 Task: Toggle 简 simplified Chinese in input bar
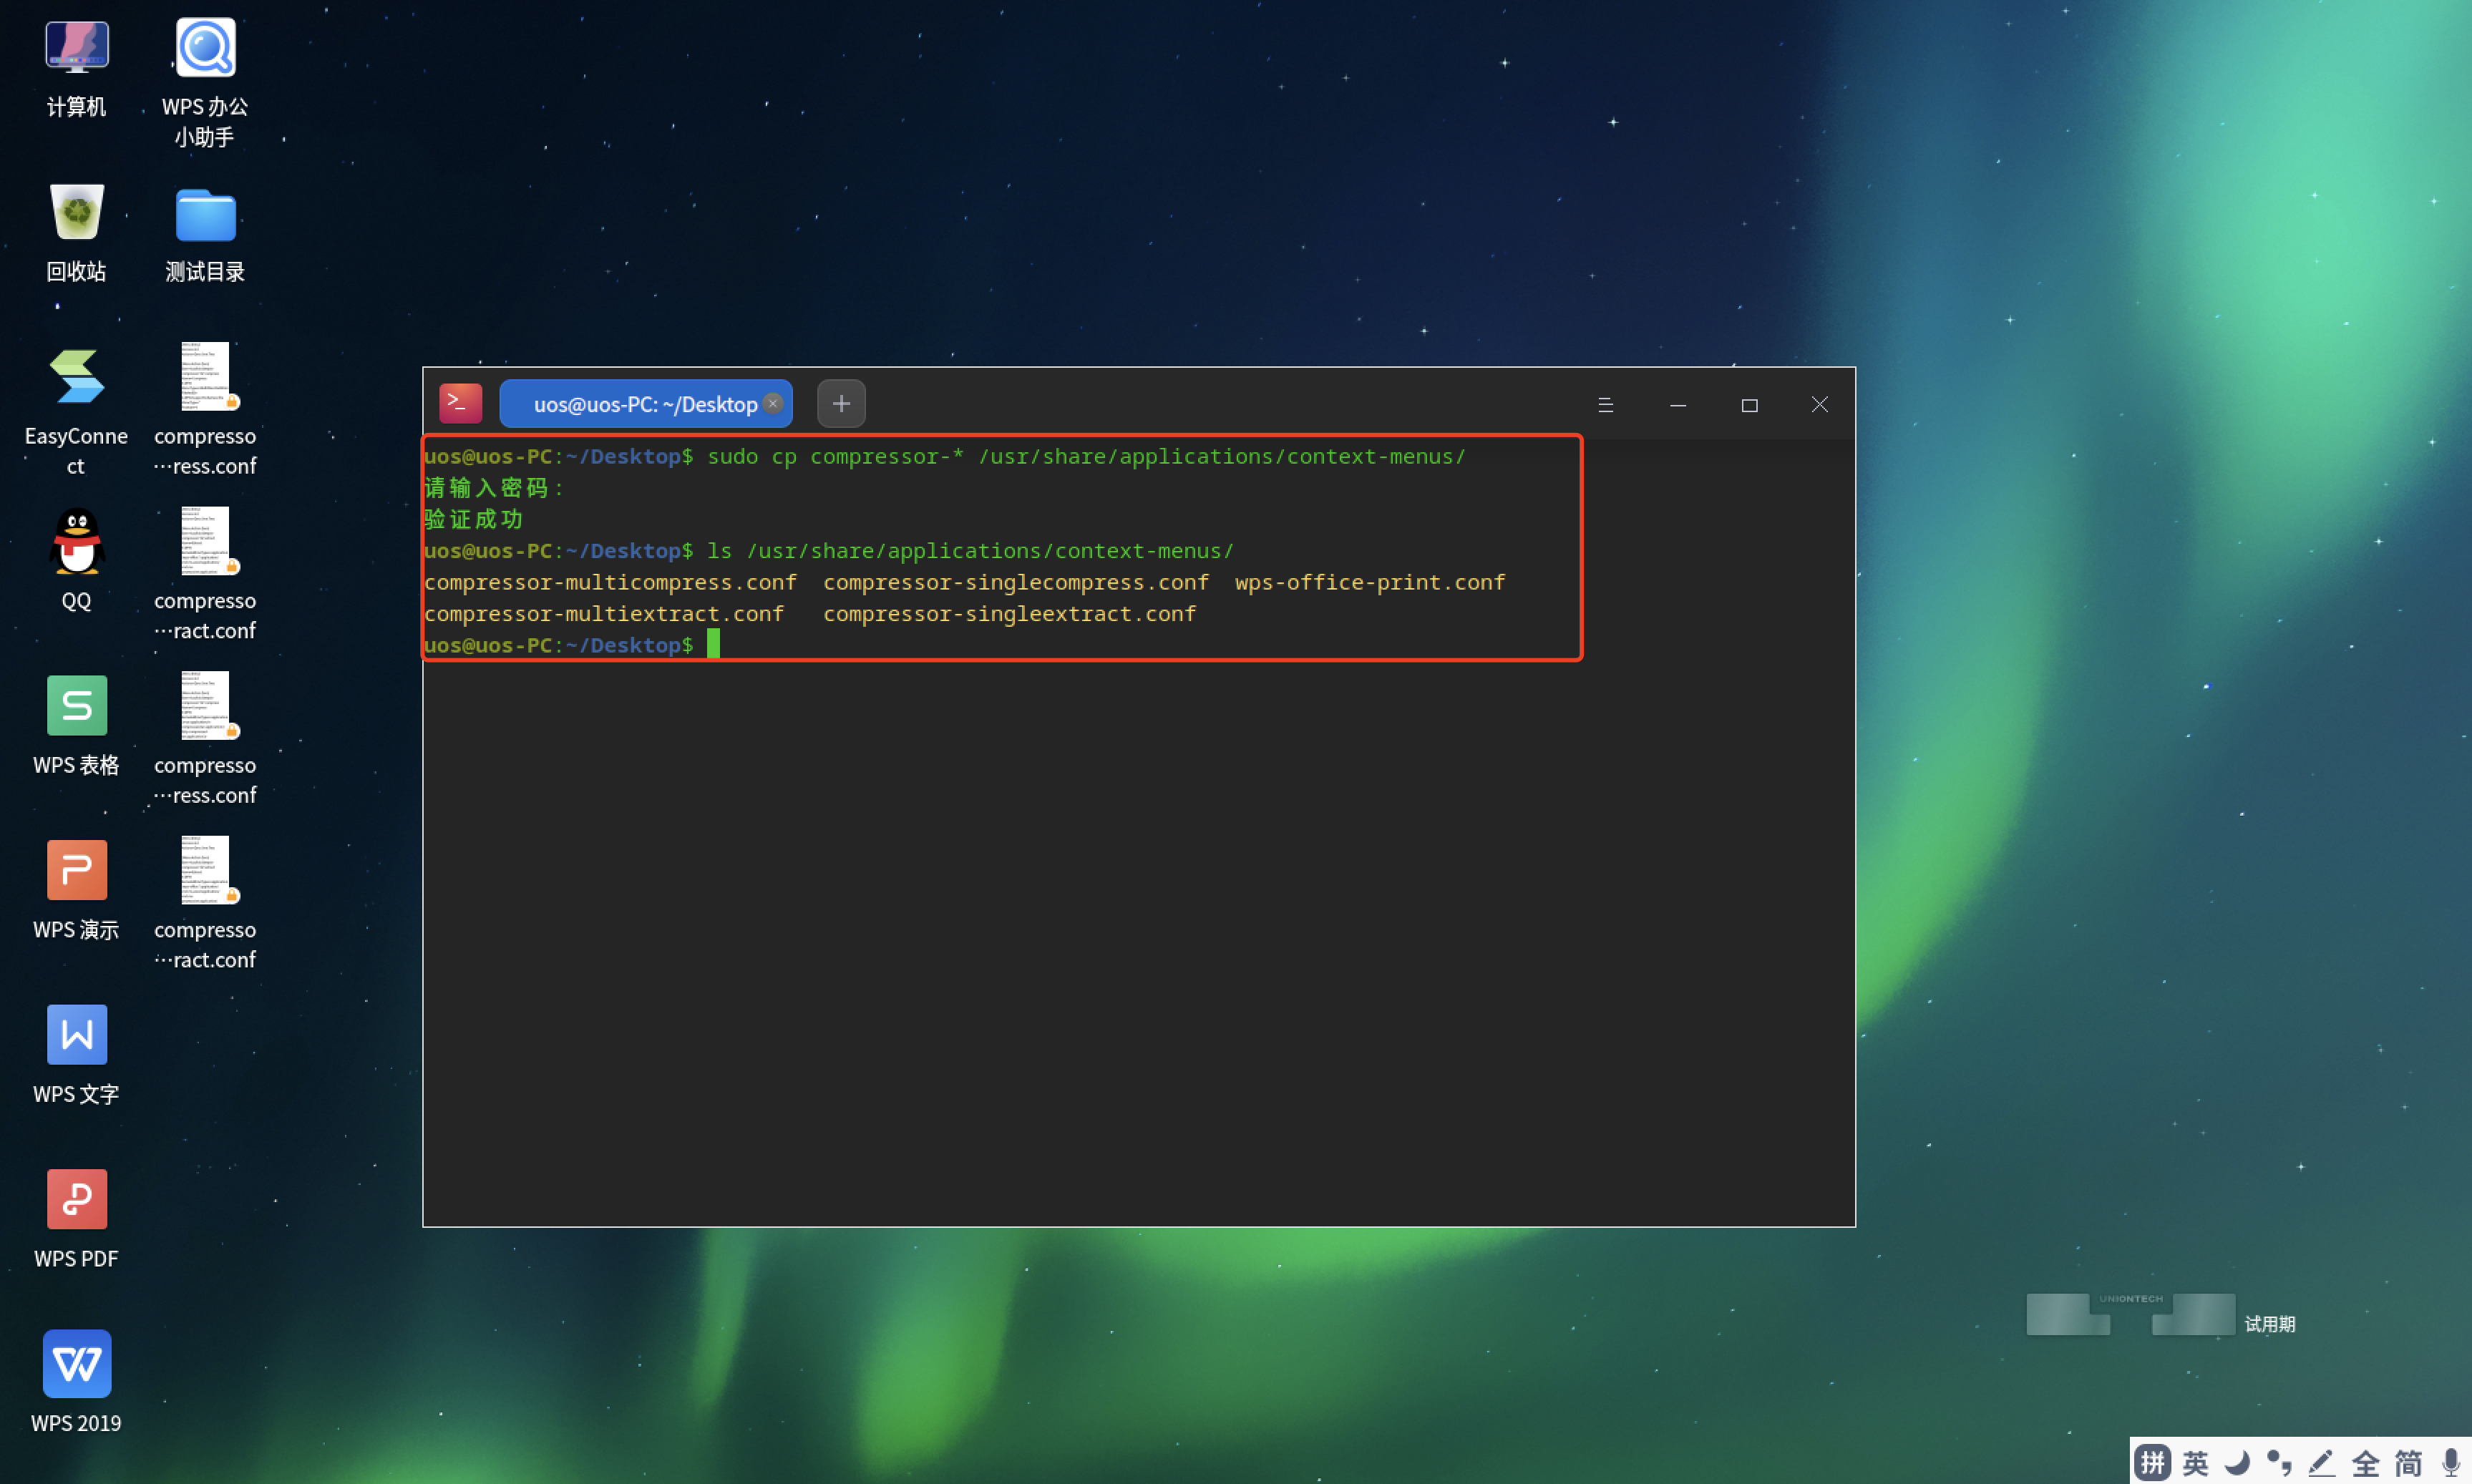pos(2408,1463)
